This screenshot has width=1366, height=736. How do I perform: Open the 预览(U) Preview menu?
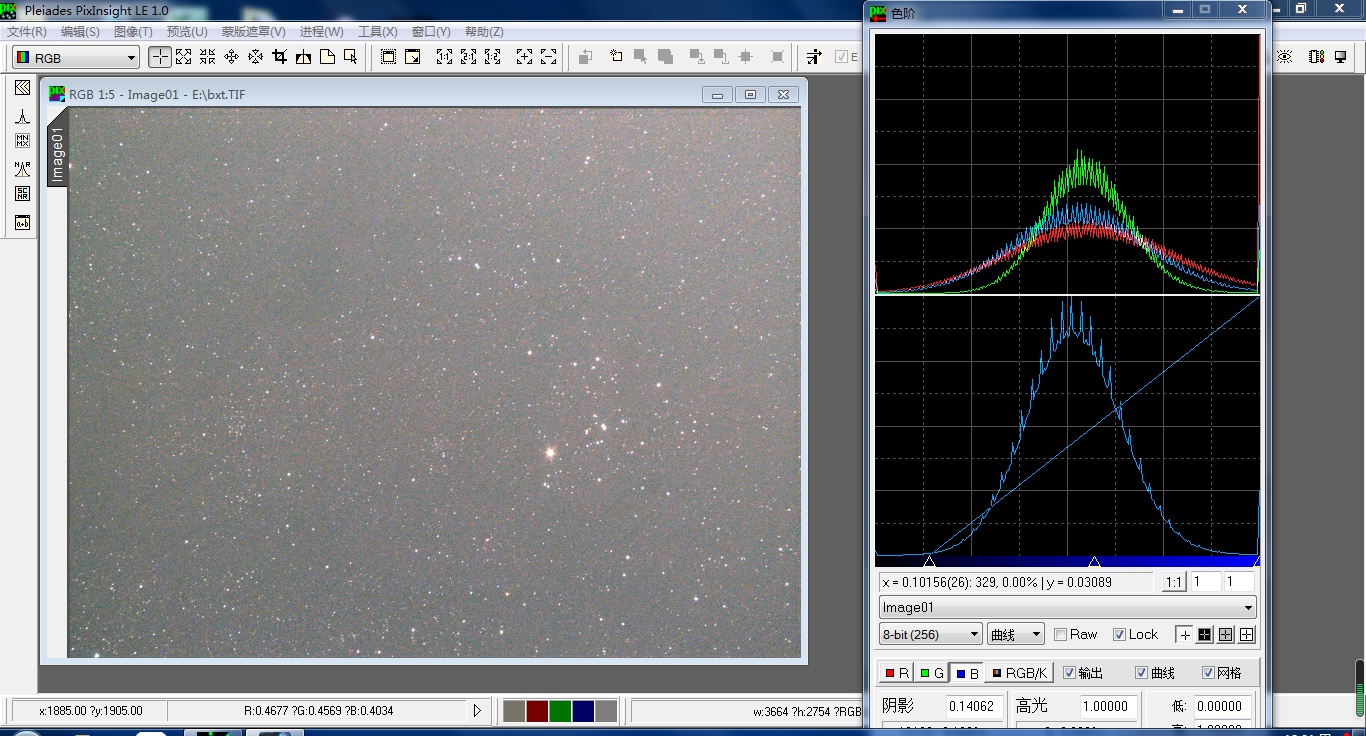tap(187, 32)
